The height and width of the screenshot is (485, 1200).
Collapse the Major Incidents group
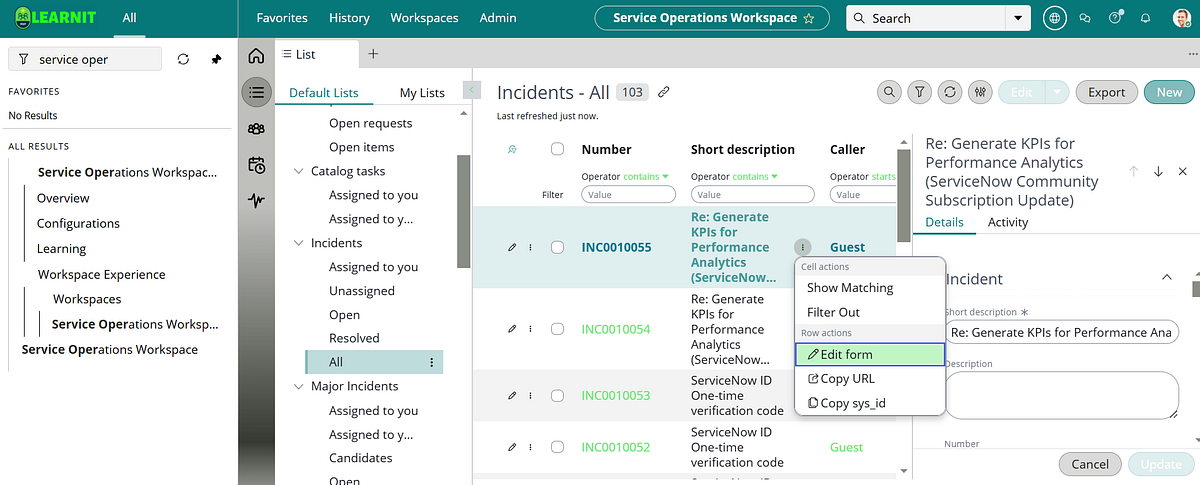click(298, 386)
